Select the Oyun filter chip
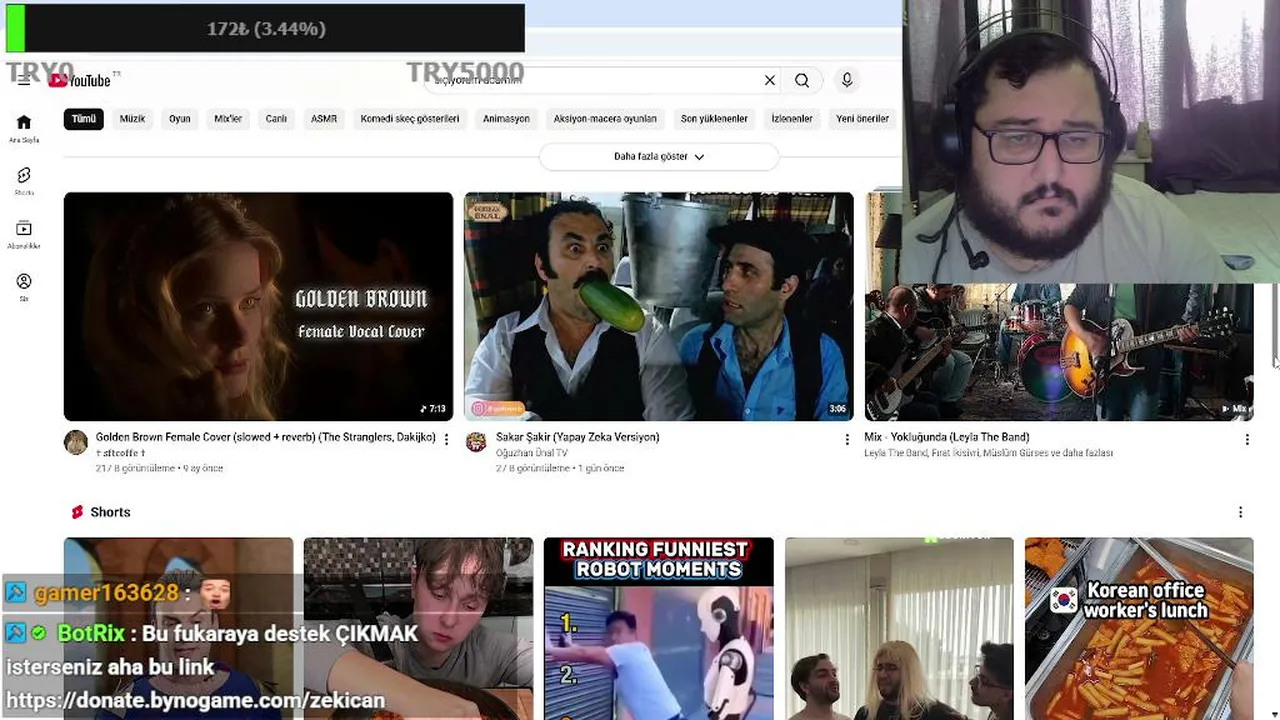This screenshot has width=1280, height=720. (x=180, y=119)
